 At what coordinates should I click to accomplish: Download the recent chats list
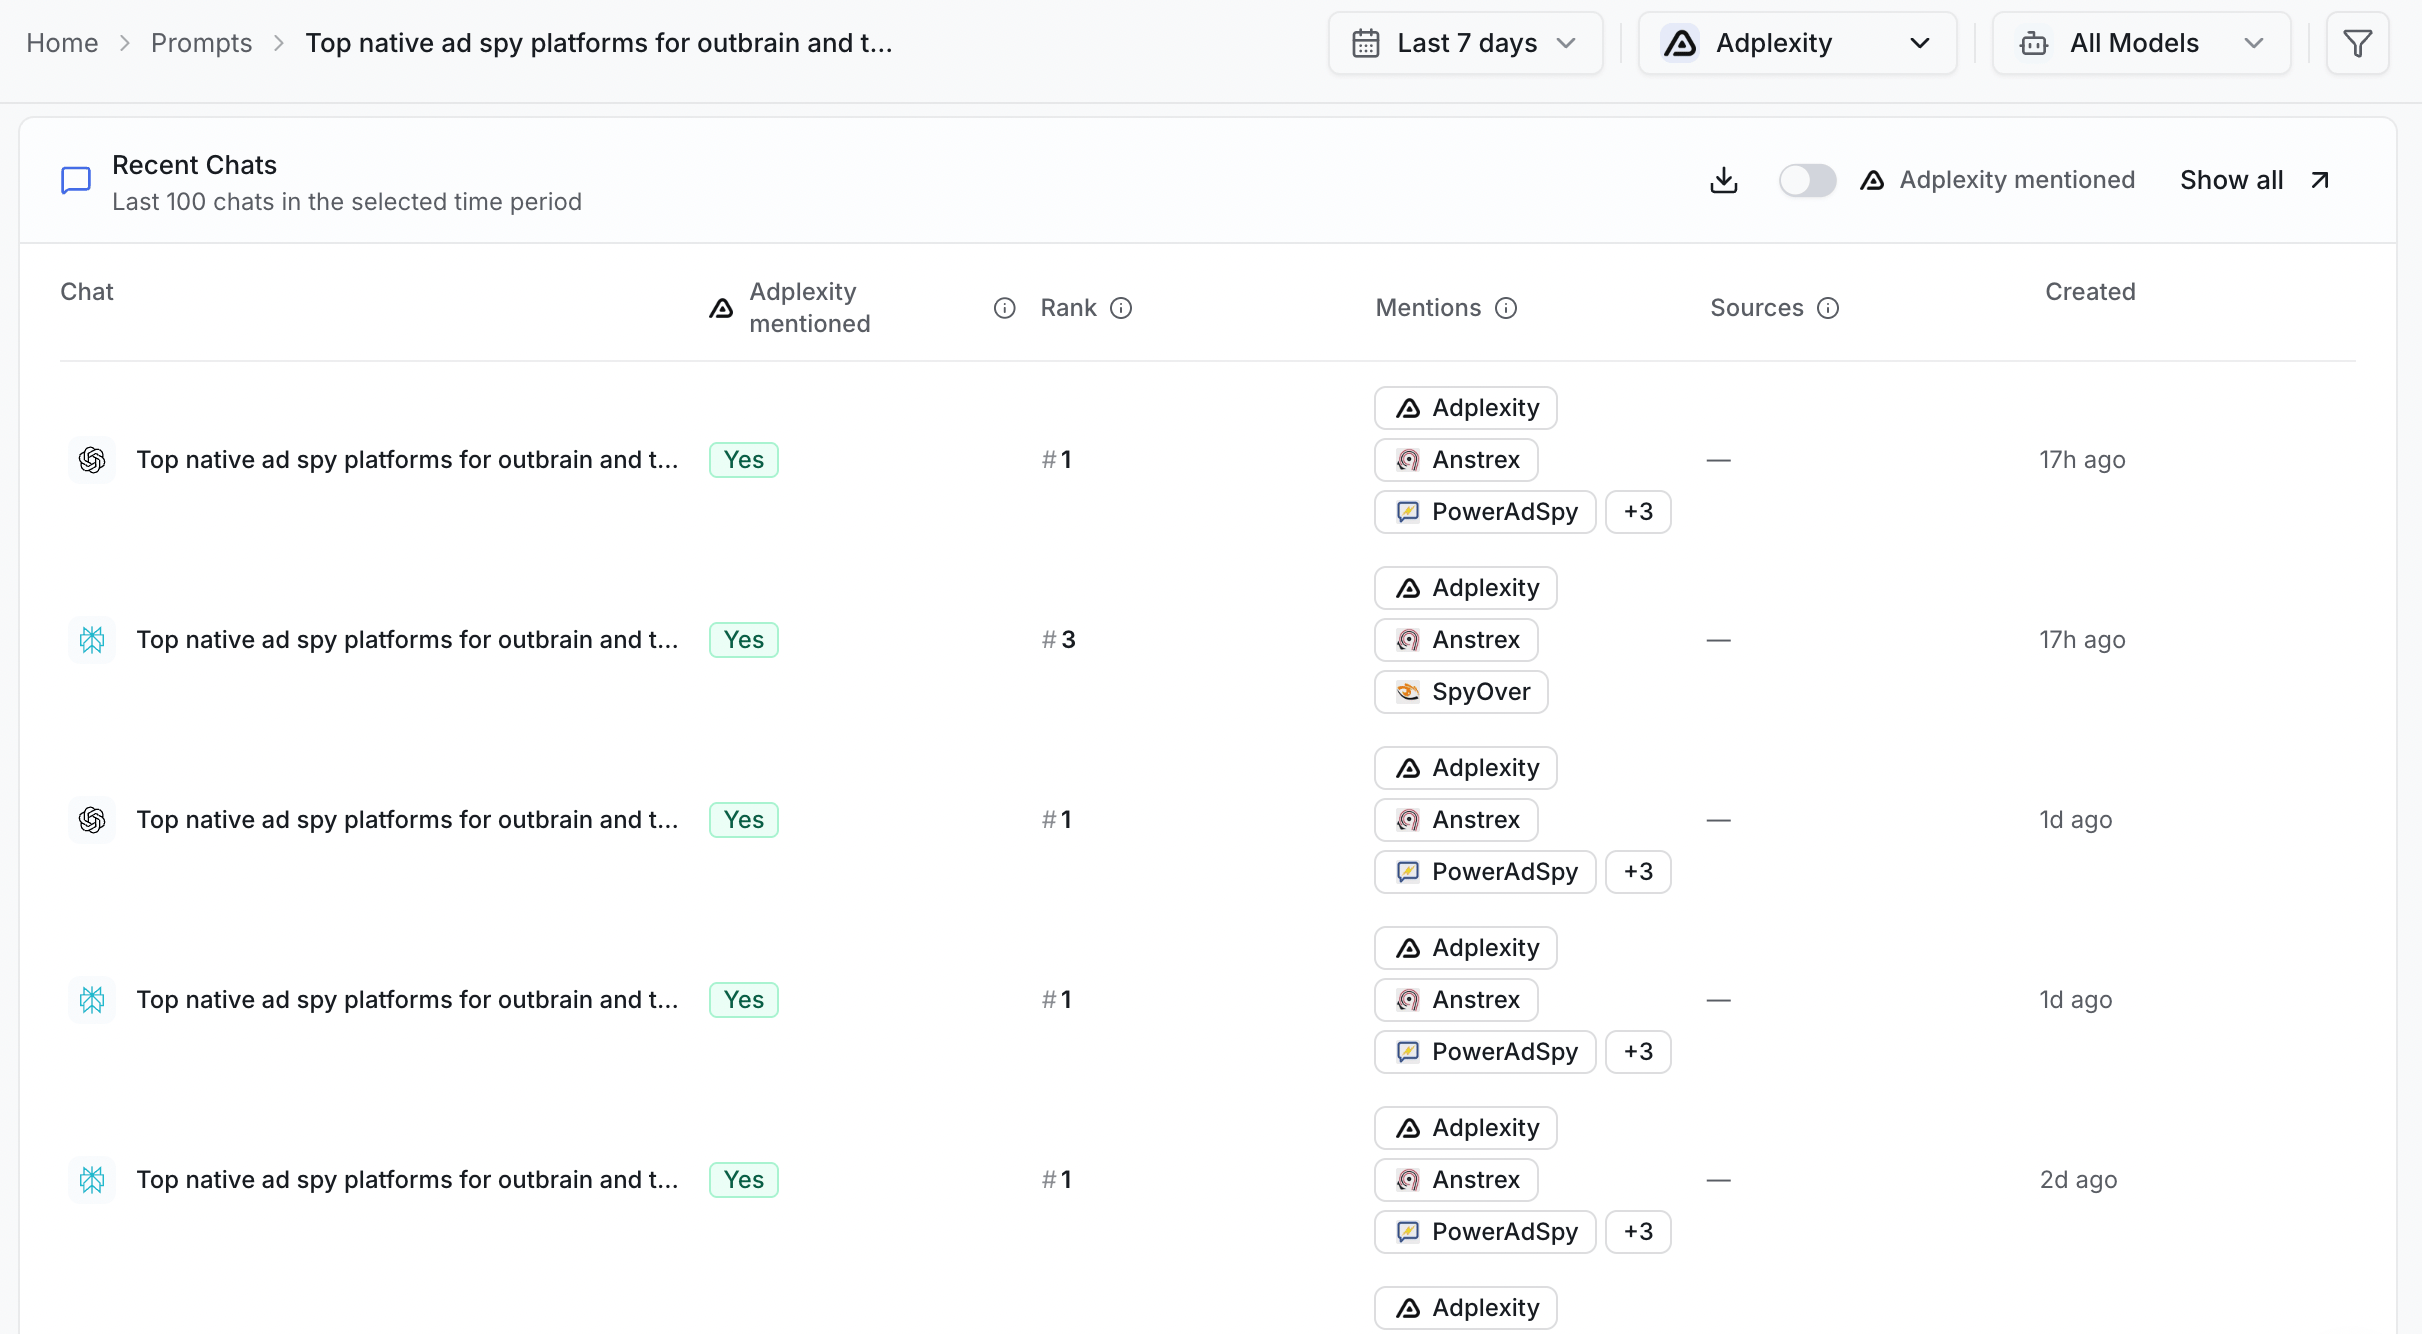[1724, 181]
